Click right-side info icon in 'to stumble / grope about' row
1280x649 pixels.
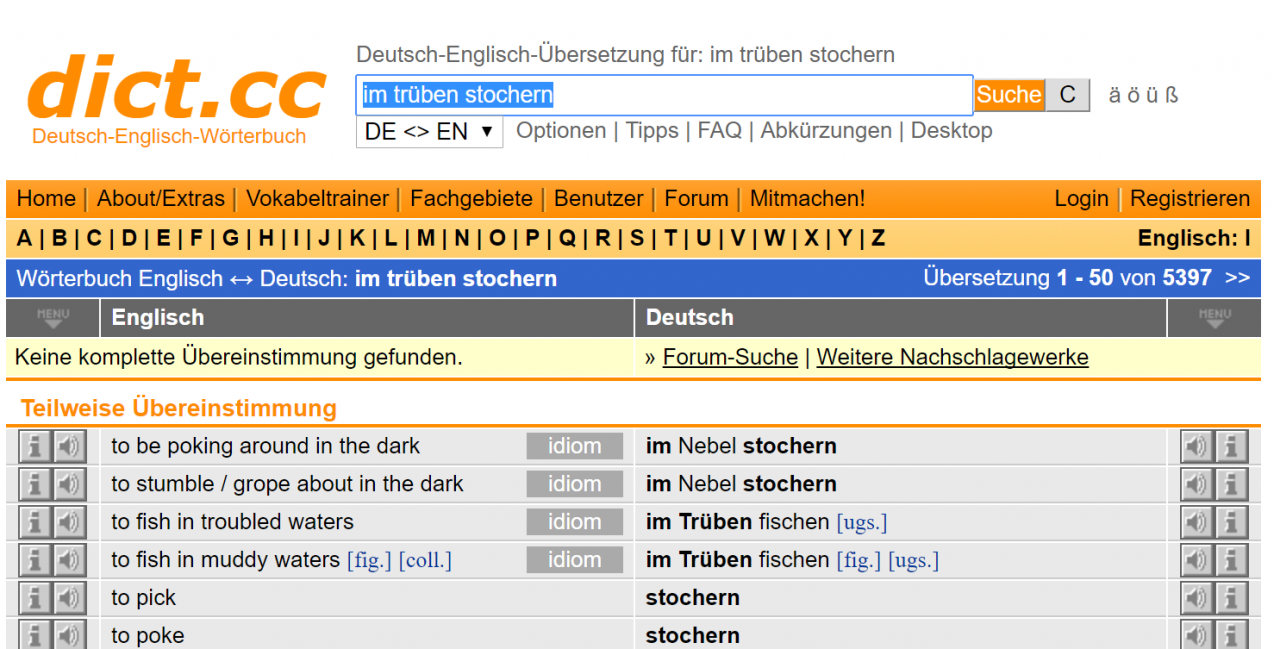click(x=1231, y=484)
